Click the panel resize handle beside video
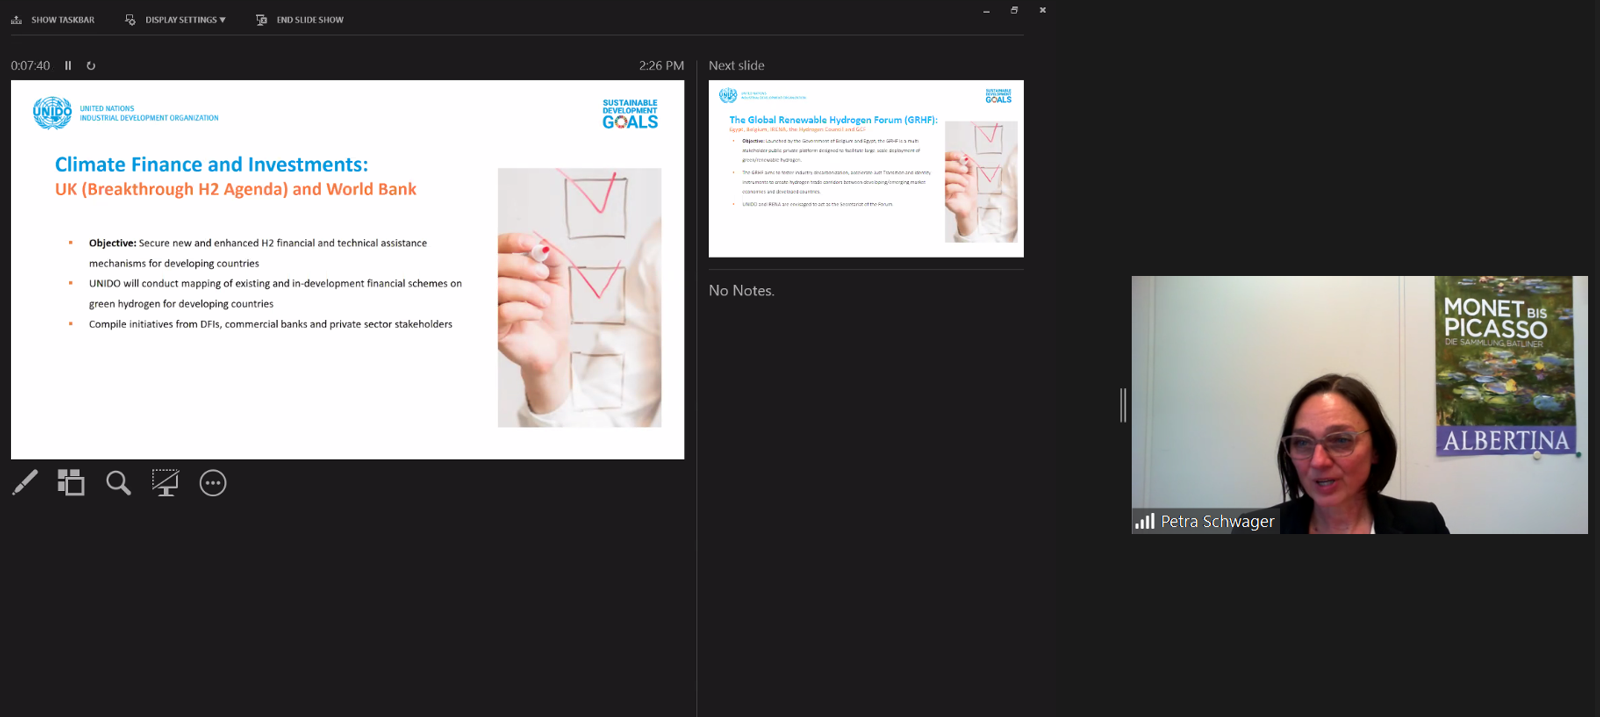Screen dimensions: 1600x717 [x=1123, y=405]
